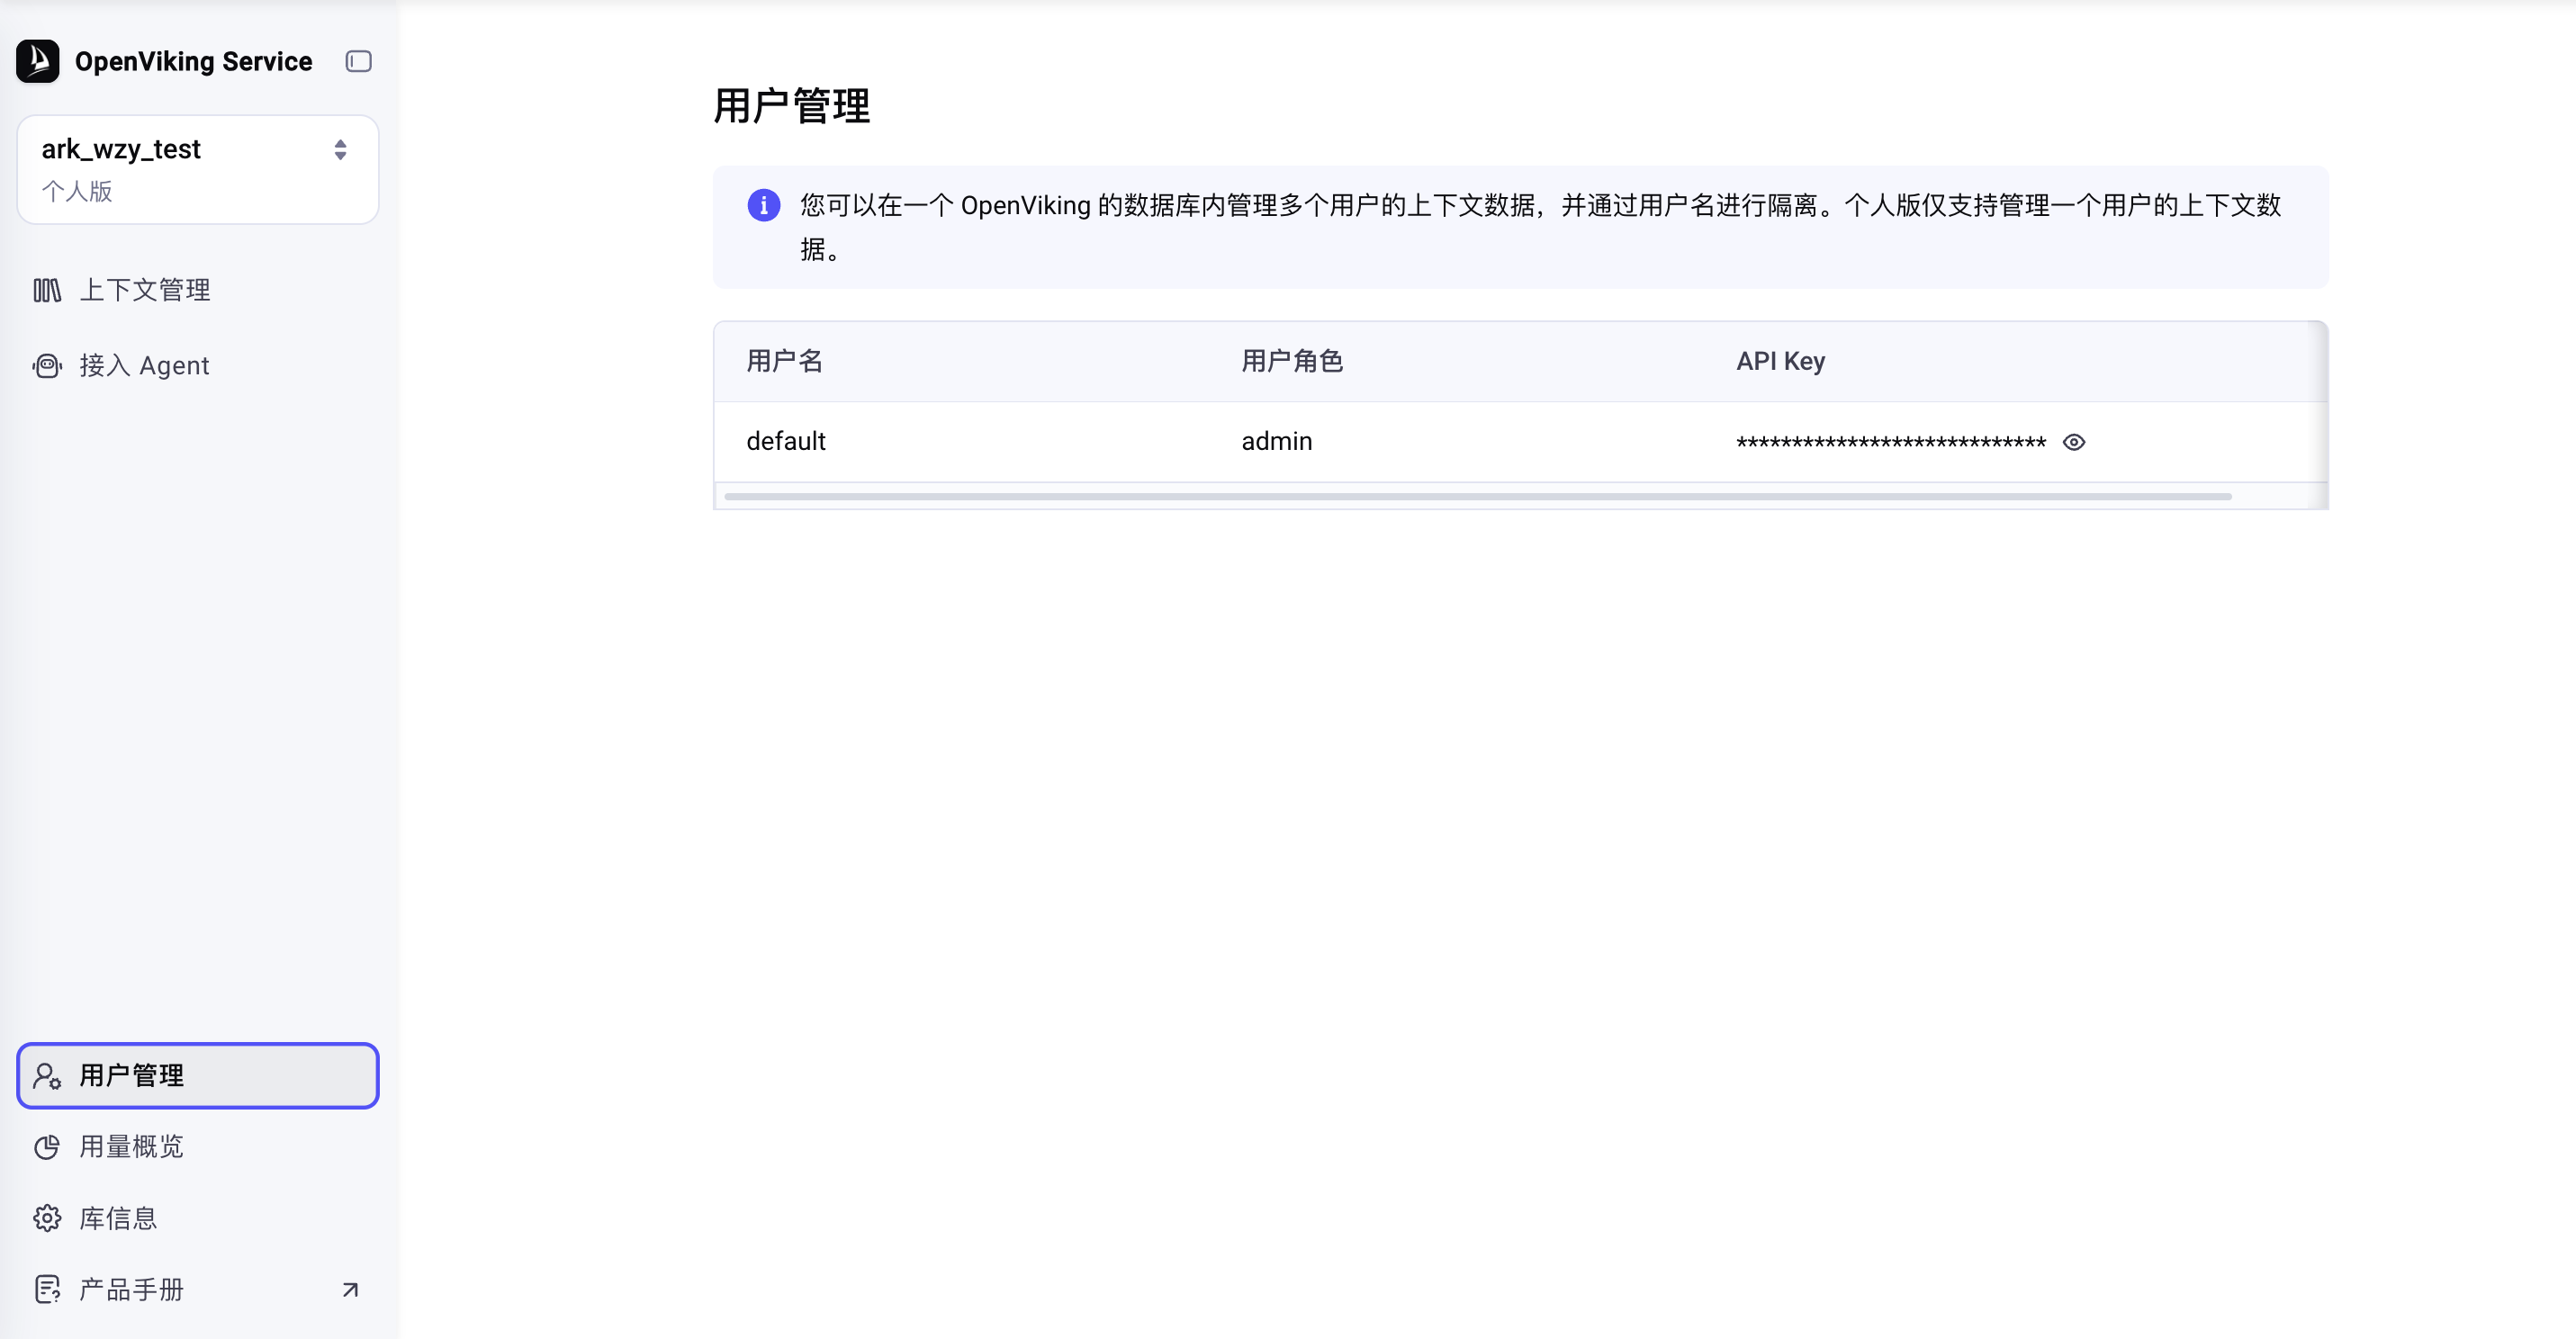Image resolution: width=2576 pixels, height=1339 pixels.
Task: Click the external link arrow icon
Action: click(x=350, y=1289)
